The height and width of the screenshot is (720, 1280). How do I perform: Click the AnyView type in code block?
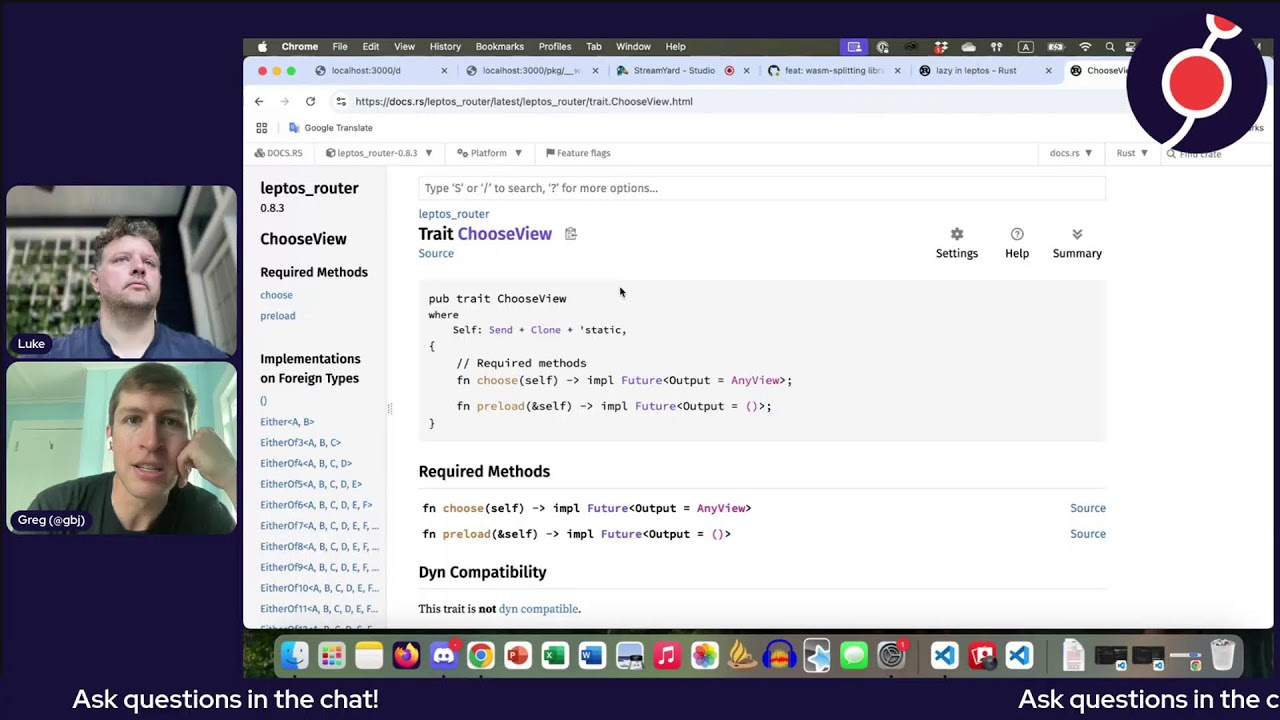tap(755, 380)
